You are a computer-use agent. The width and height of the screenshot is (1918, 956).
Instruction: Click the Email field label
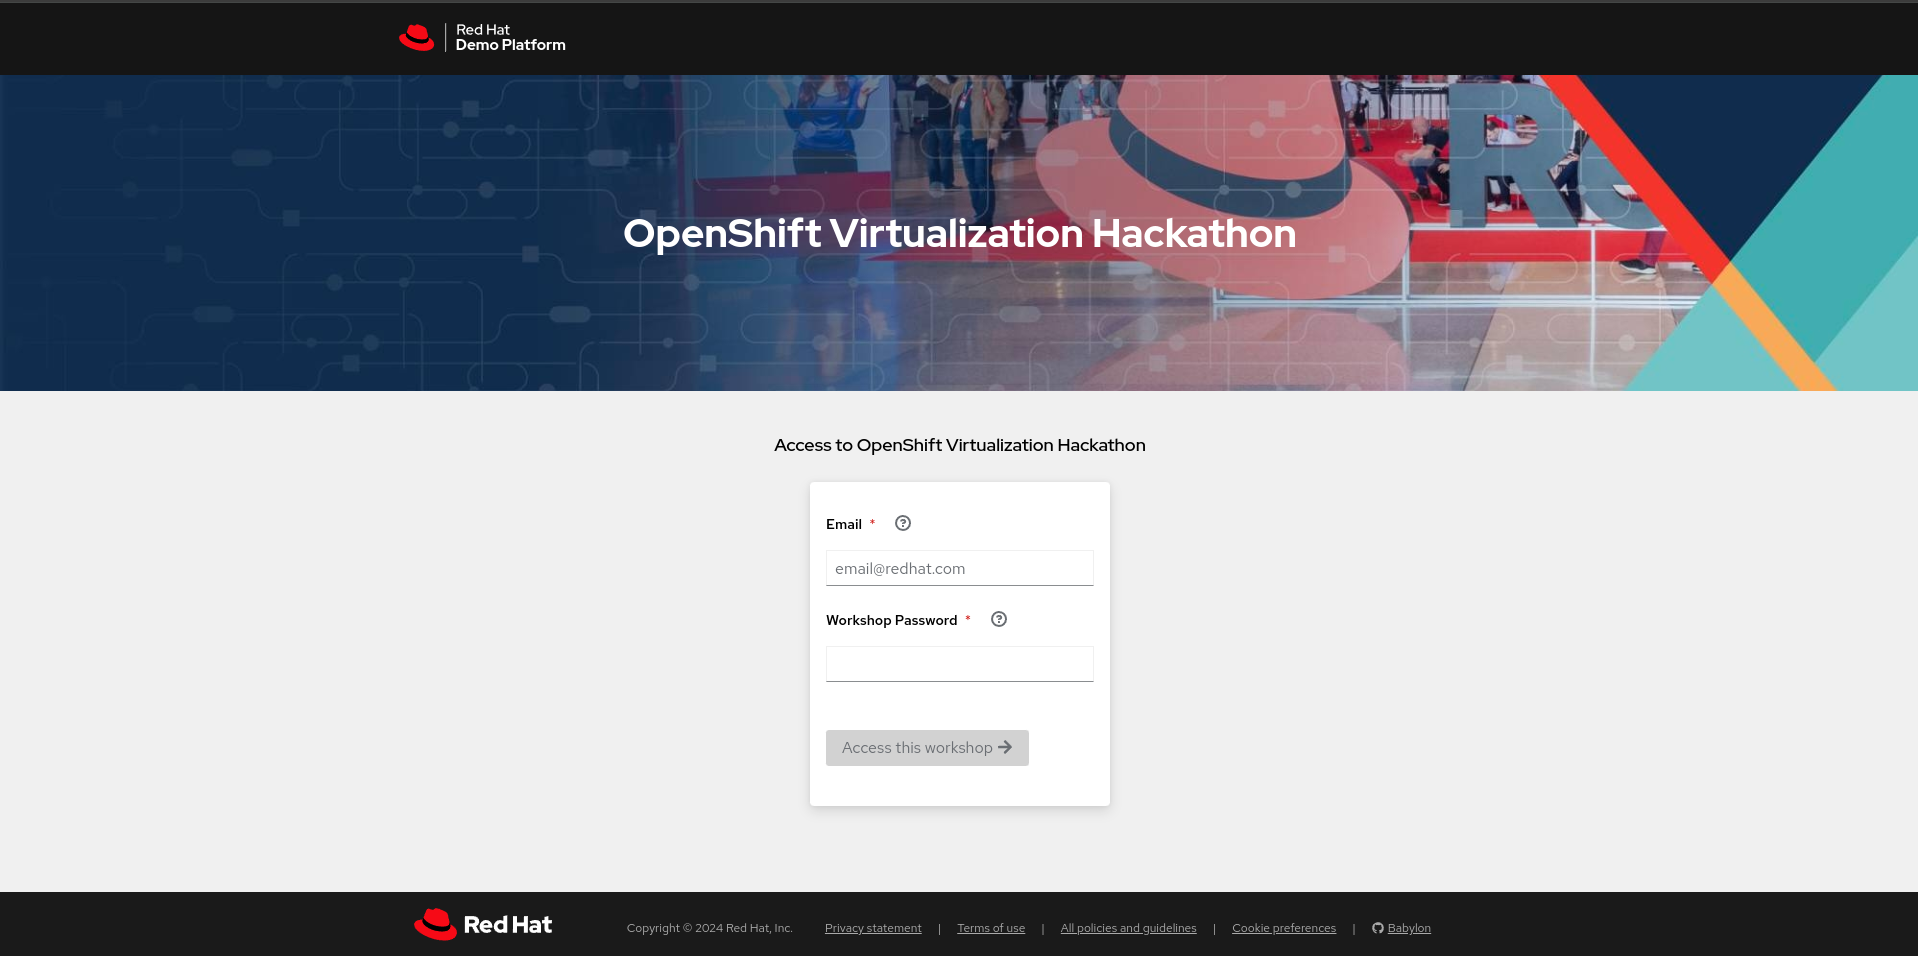click(843, 524)
